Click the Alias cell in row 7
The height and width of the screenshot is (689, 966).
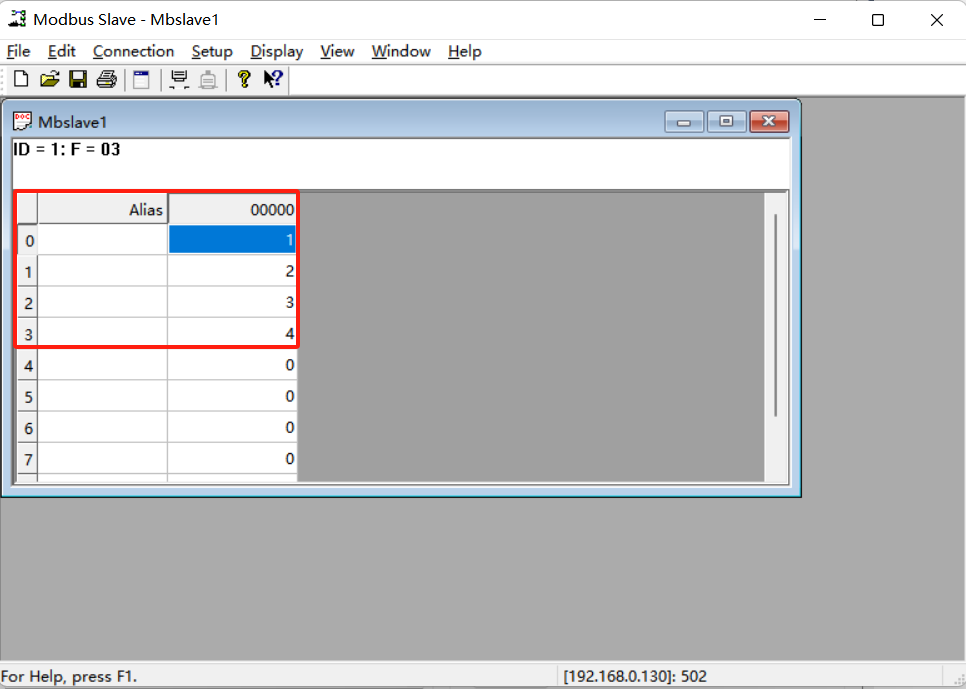pyautogui.click(x=102, y=459)
